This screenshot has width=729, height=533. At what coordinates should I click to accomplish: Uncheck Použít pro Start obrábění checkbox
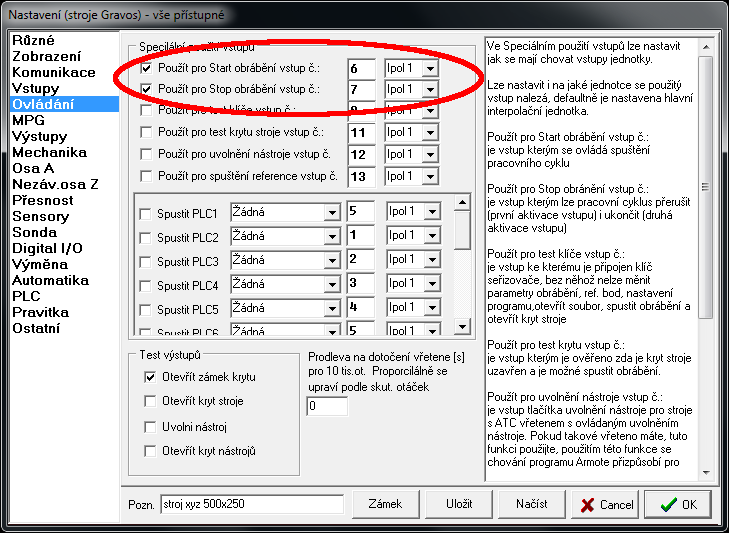pos(146,68)
